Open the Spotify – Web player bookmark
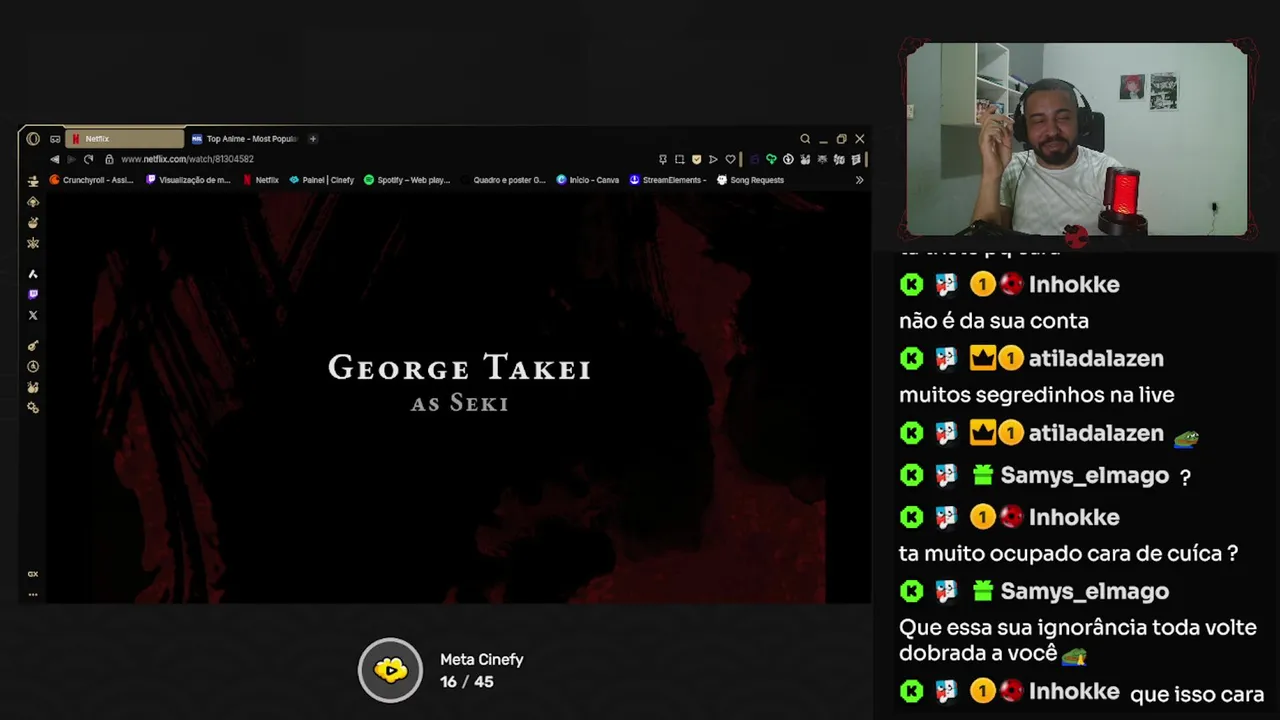1280x720 pixels. [407, 180]
